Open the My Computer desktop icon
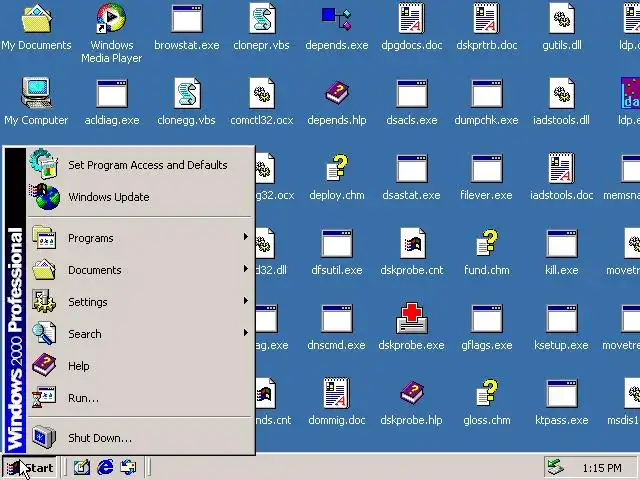640x480 pixels. [37, 93]
